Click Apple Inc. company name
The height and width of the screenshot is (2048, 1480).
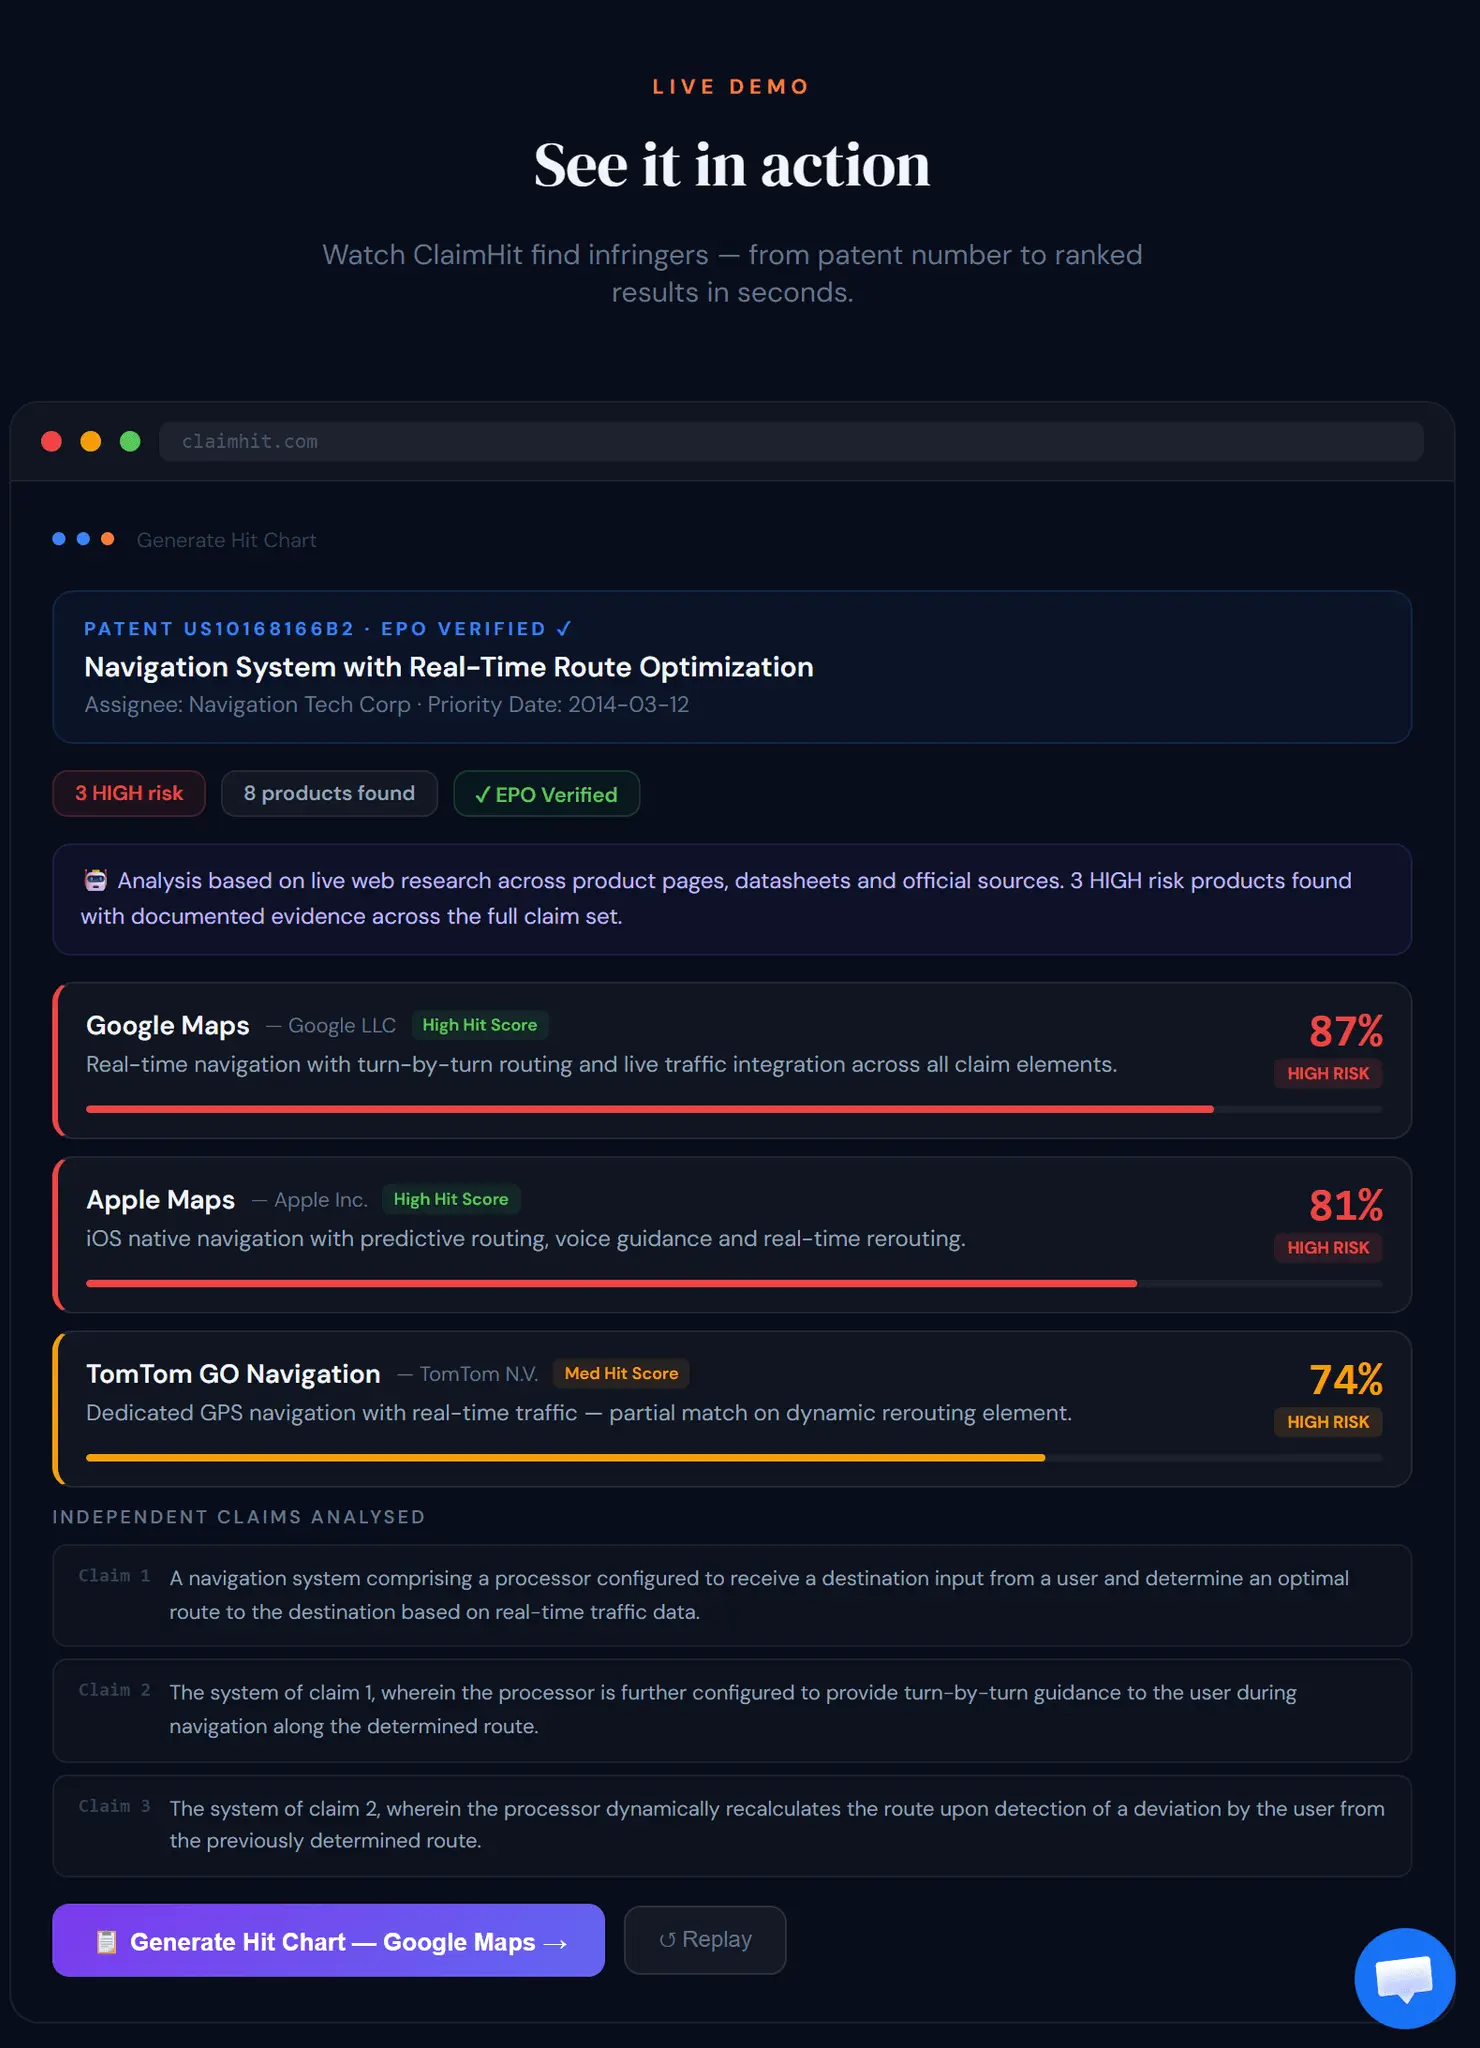click(321, 1199)
